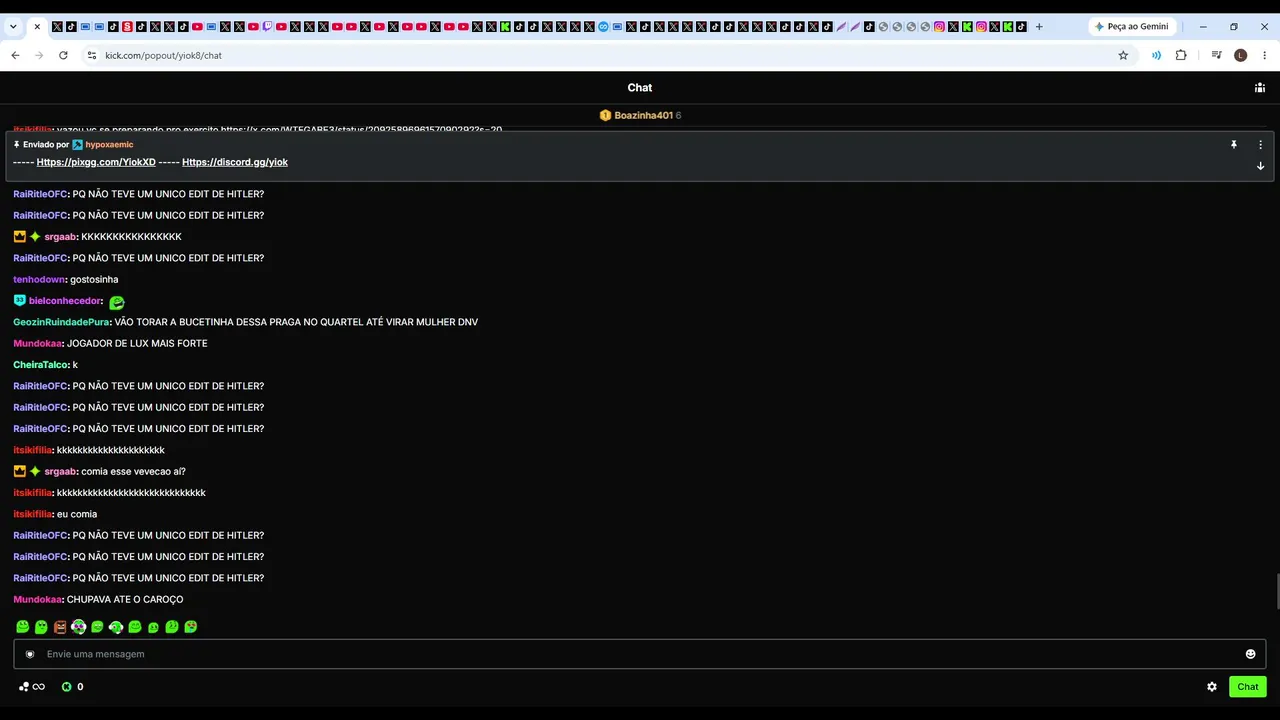Close the active browser tab
Viewport: 1280px width, 720px height.
37,27
